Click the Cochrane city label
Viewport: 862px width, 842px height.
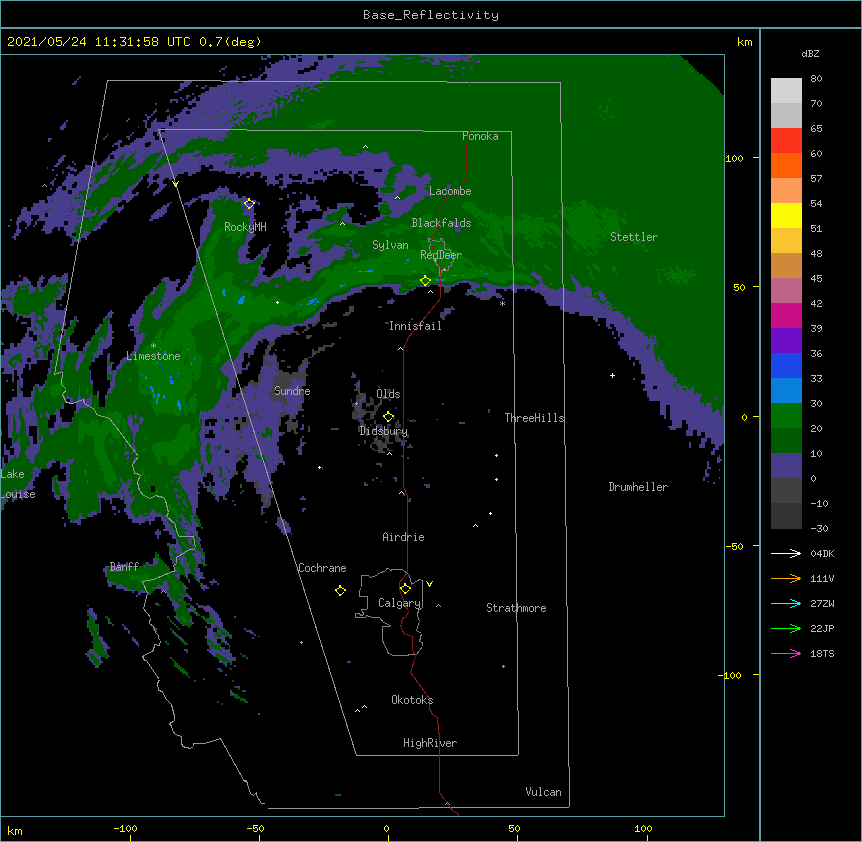coord(322,568)
